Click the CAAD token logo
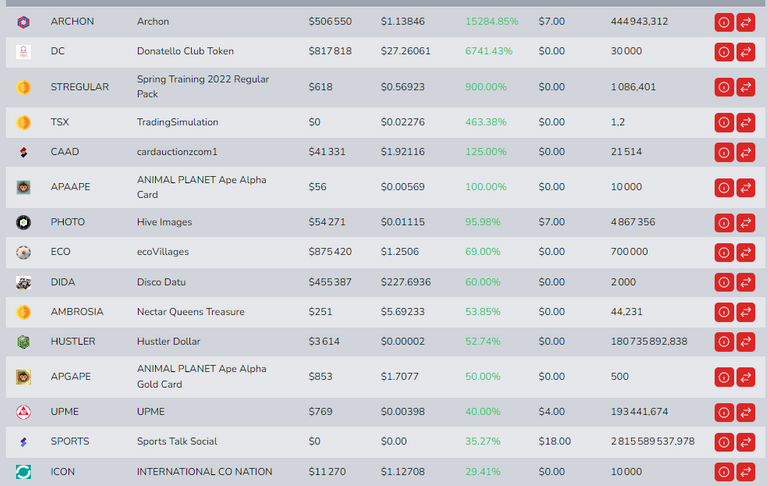This screenshot has height=486, width=768. tap(24, 152)
